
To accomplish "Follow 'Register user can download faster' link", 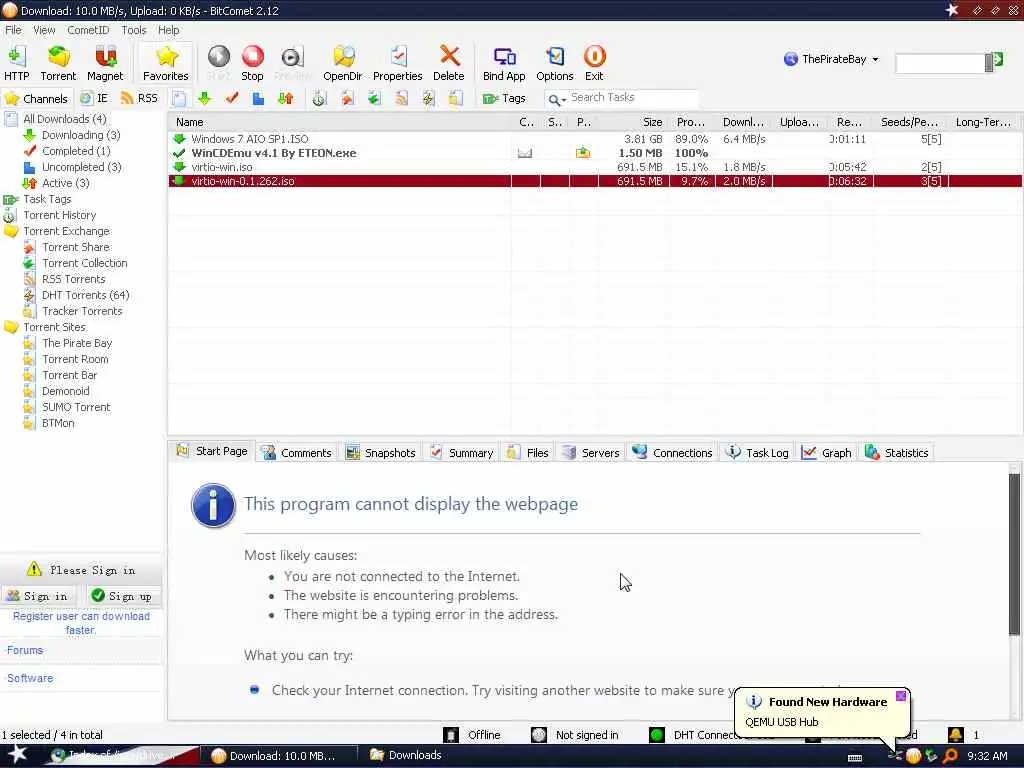I will (81, 623).
